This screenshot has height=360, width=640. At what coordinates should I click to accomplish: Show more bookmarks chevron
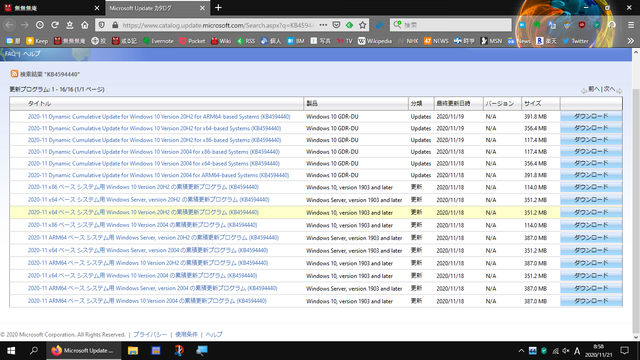point(631,41)
